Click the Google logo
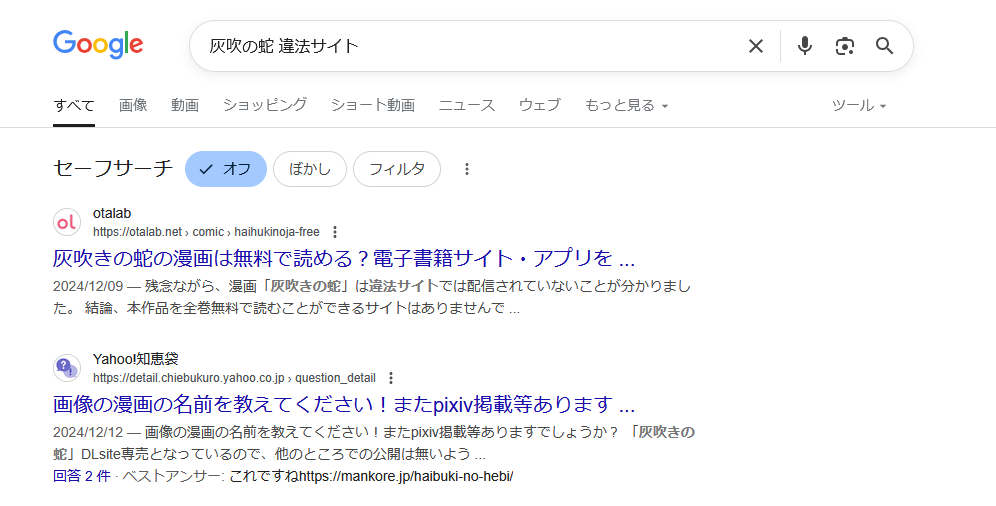This screenshot has height=506, width=996. (x=98, y=45)
